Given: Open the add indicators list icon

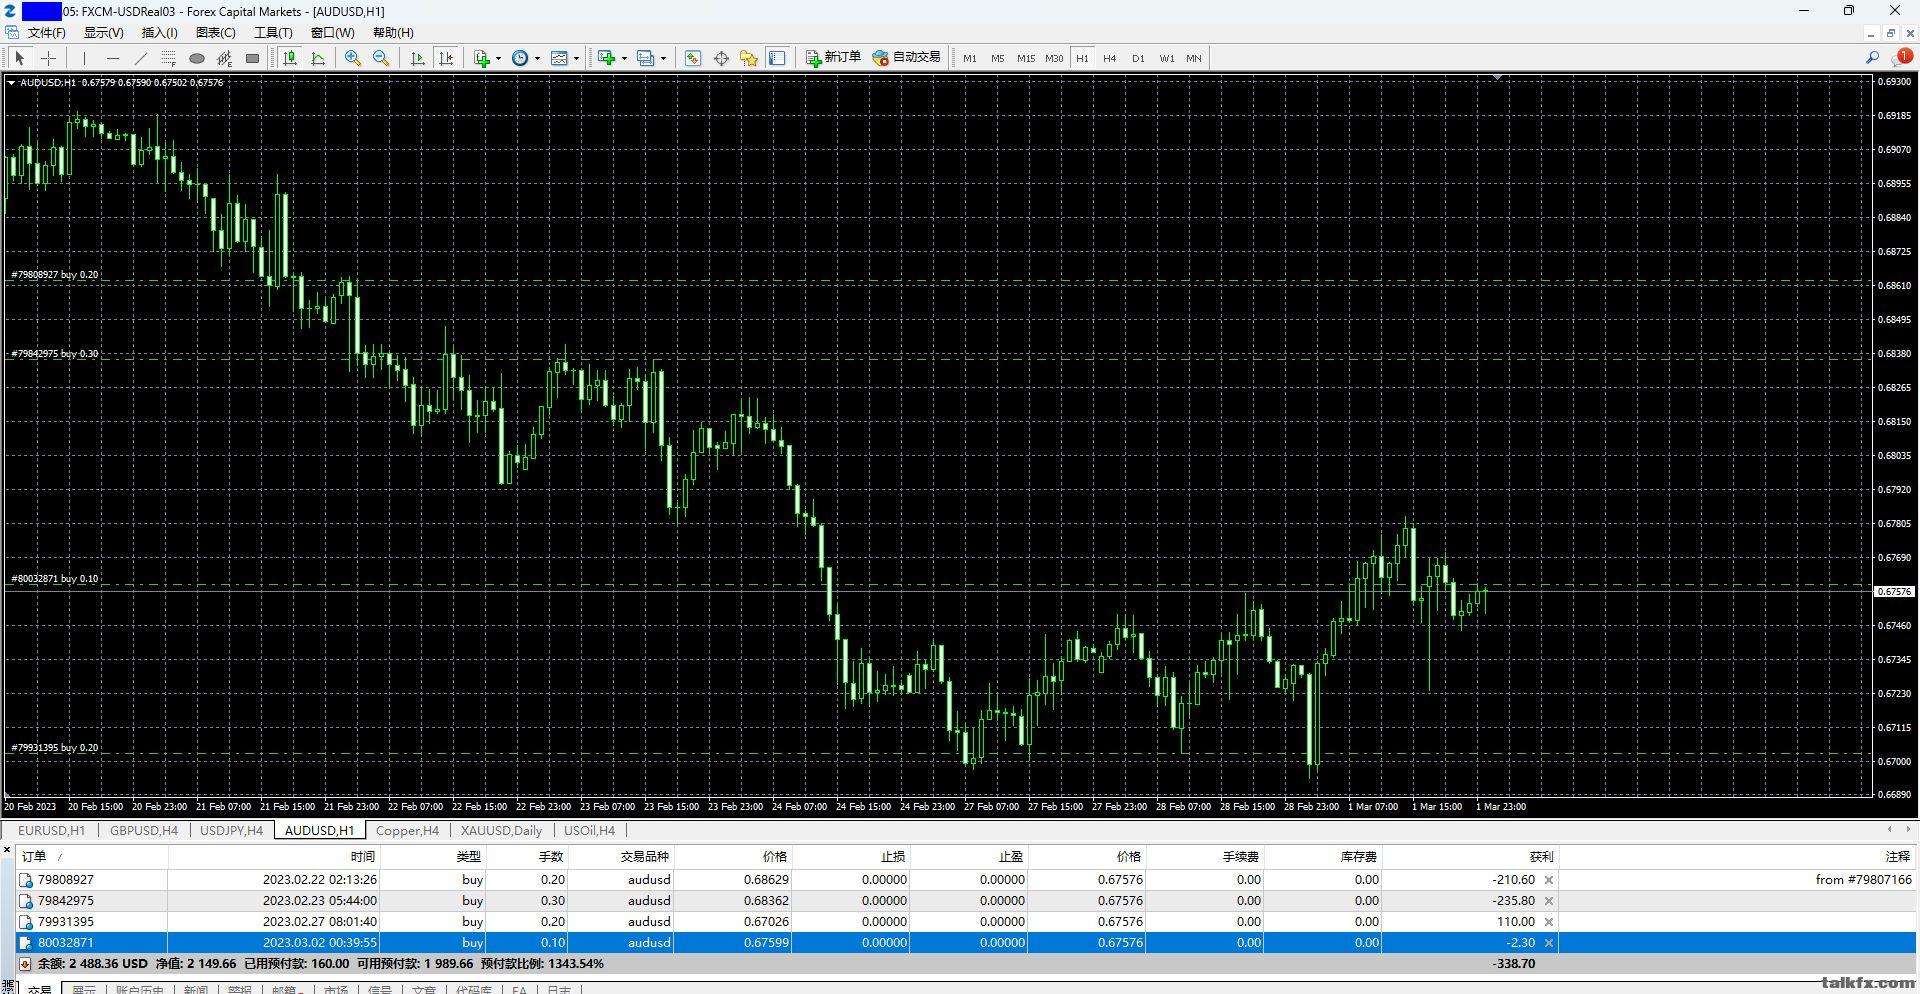Looking at the screenshot, I should tap(482, 58).
